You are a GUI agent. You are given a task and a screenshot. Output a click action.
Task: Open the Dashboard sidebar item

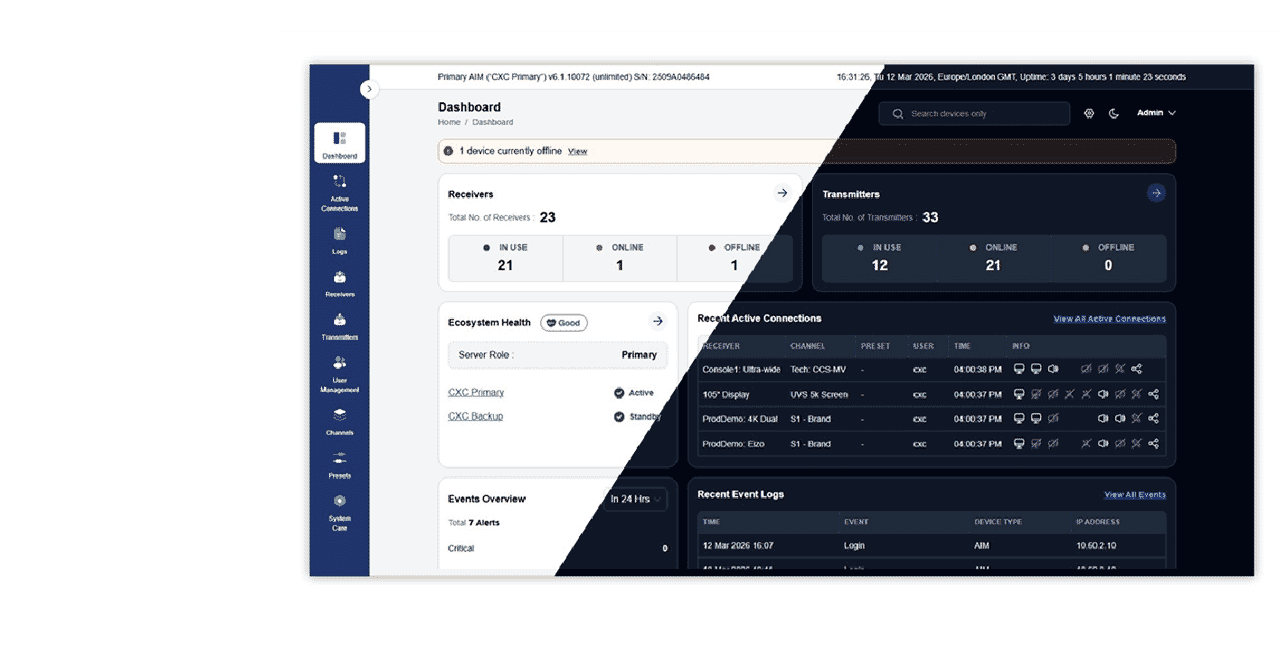[339, 143]
